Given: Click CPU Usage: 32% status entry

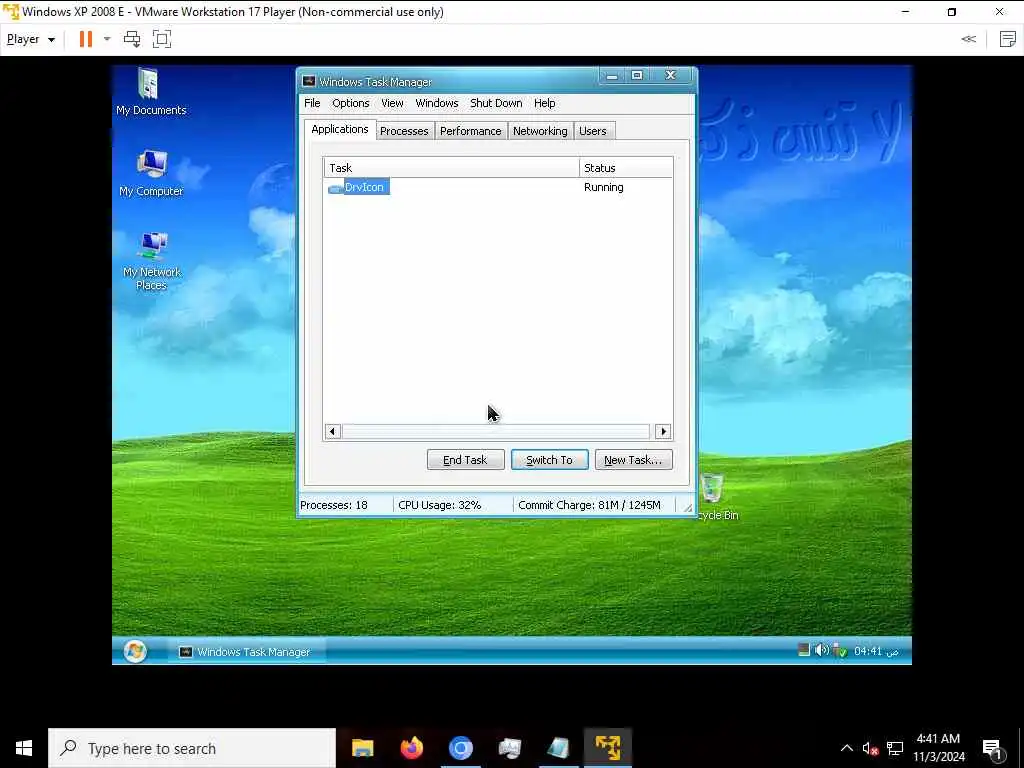Looking at the screenshot, I should (440, 505).
